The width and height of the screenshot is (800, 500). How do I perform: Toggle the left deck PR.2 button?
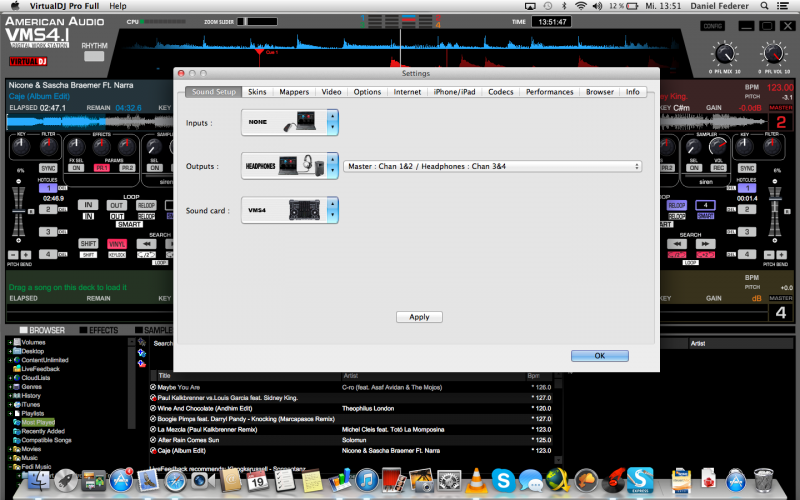pos(127,168)
